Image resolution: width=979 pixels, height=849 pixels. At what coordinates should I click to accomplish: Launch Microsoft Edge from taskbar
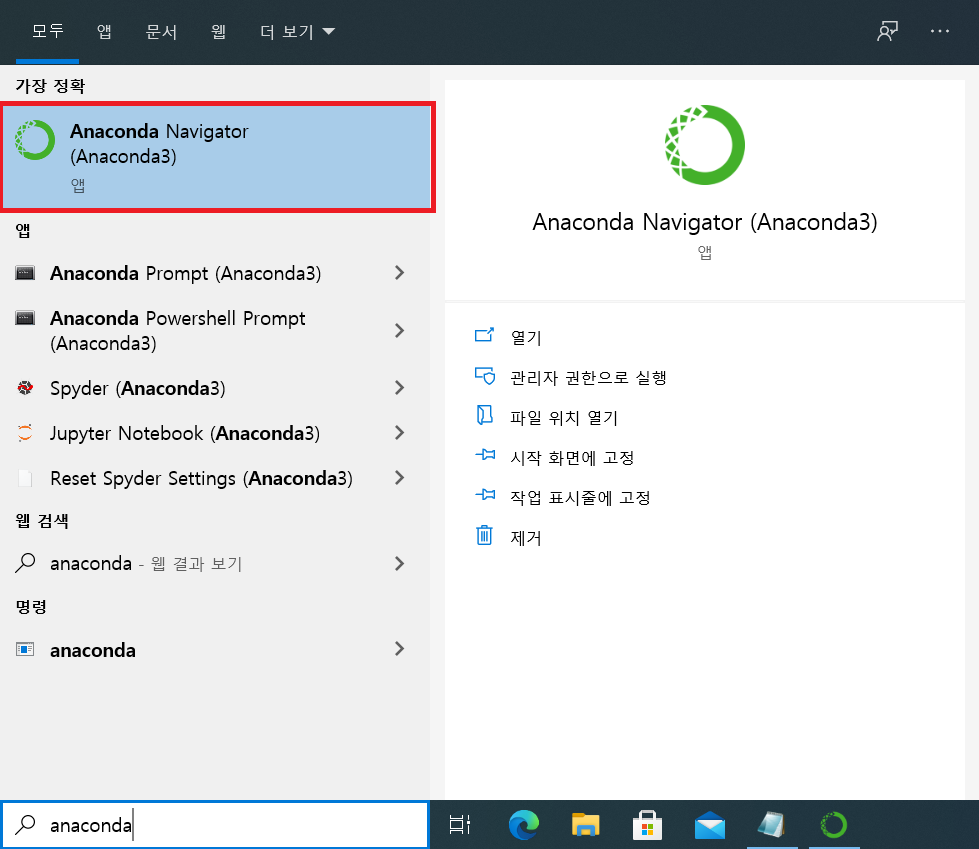pyautogui.click(x=523, y=825)
